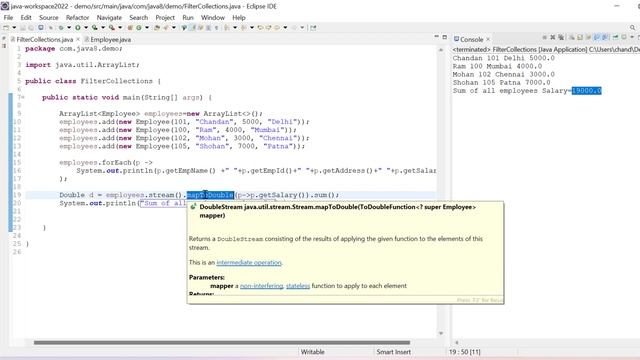640x360 pixels.
Task: Expand the Coverage dropdown arrow
Action: [x=103, y=28]
